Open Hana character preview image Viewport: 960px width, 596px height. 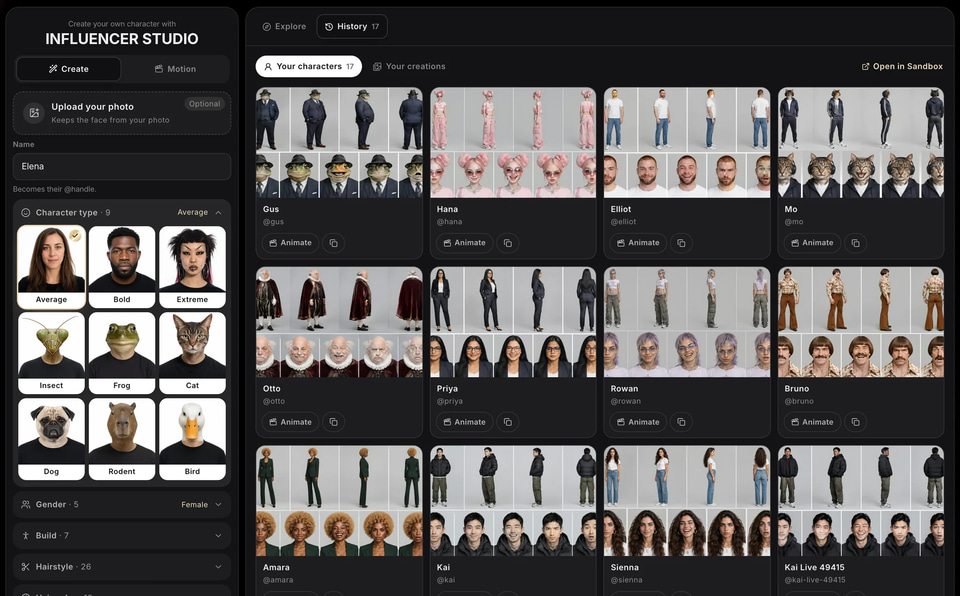[513, 143]
